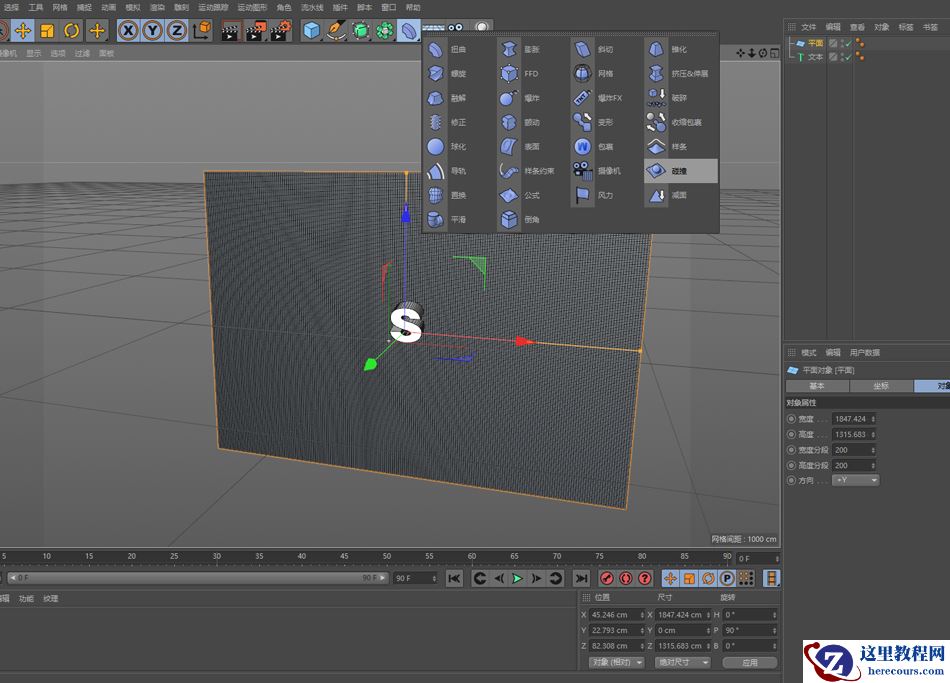This screenshot has height=683, width=950.
Task: Toggle top visibility dot of the 文本 object
Action: pos(857,54)
